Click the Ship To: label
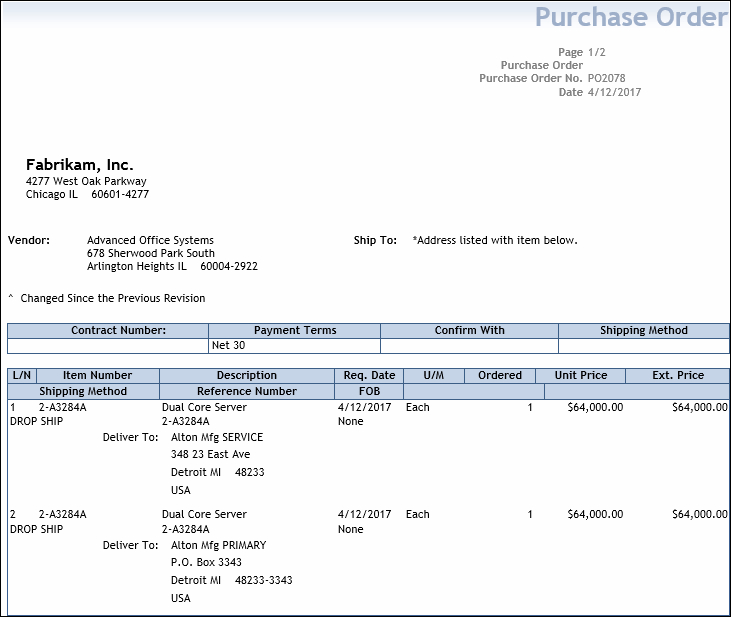Image resolution: width=731 pixels, height=617 pixels. pyautogui.click(x=375, y=240)
